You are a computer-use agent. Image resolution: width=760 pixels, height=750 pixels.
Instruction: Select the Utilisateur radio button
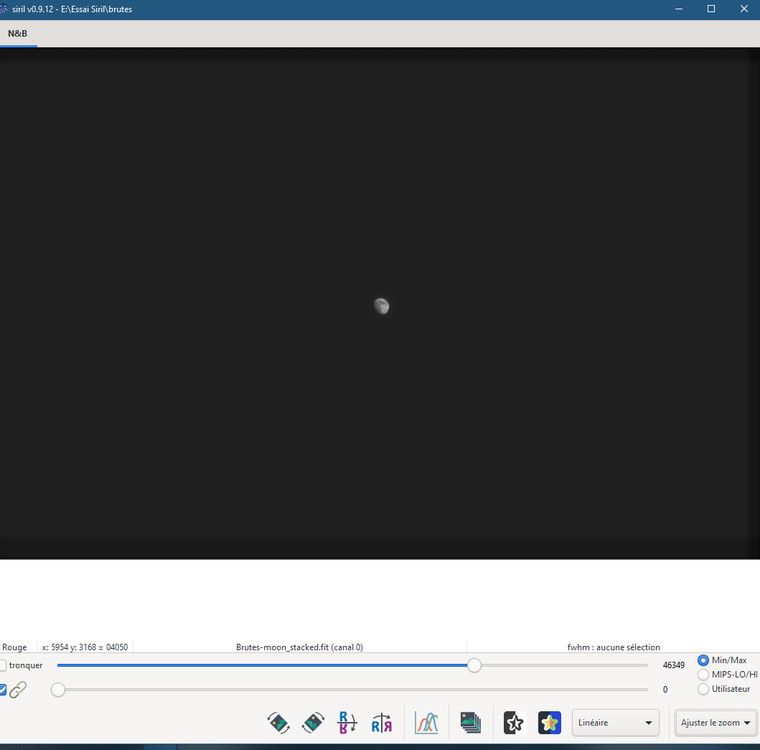coord(703,689)
